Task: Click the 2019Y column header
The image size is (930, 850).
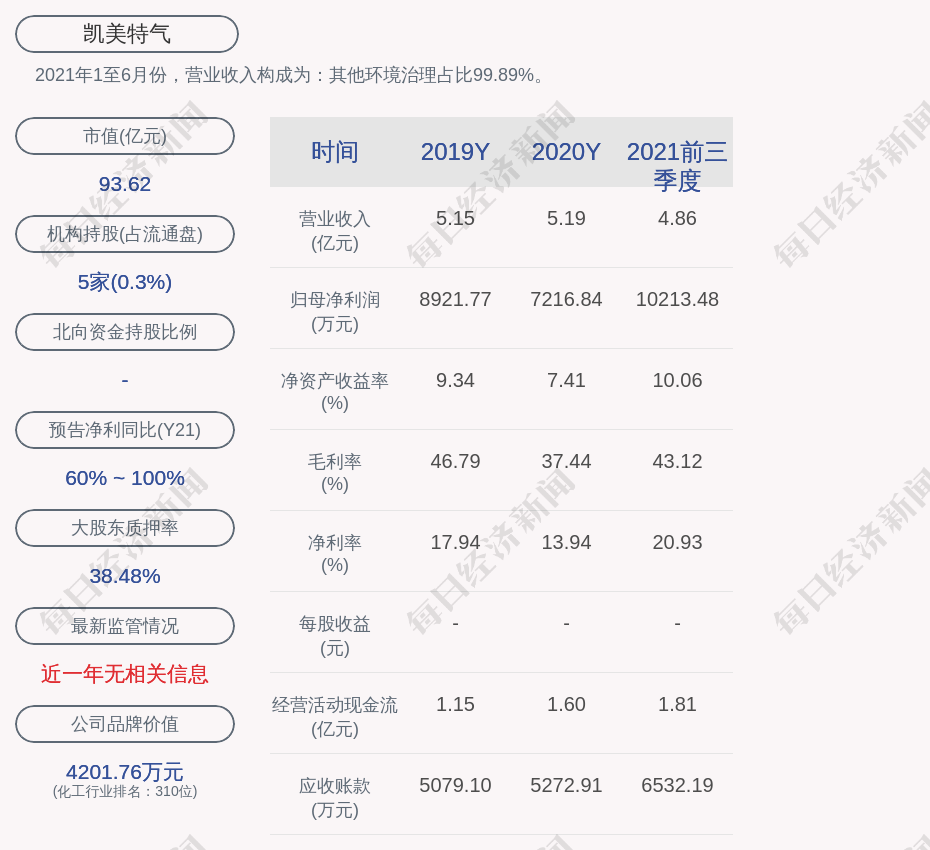Action: [455, 152]
